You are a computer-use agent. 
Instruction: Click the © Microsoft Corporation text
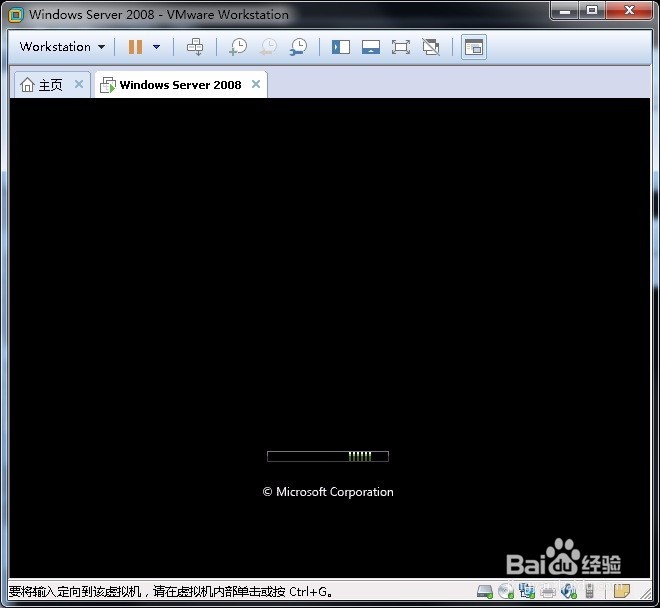click(x=328, y=492)
